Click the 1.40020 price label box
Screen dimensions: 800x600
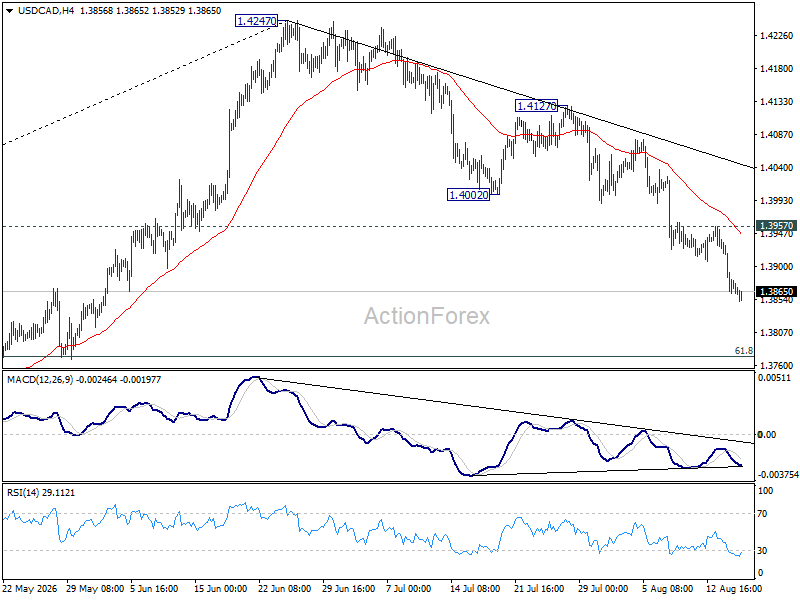tap(468, 194)
